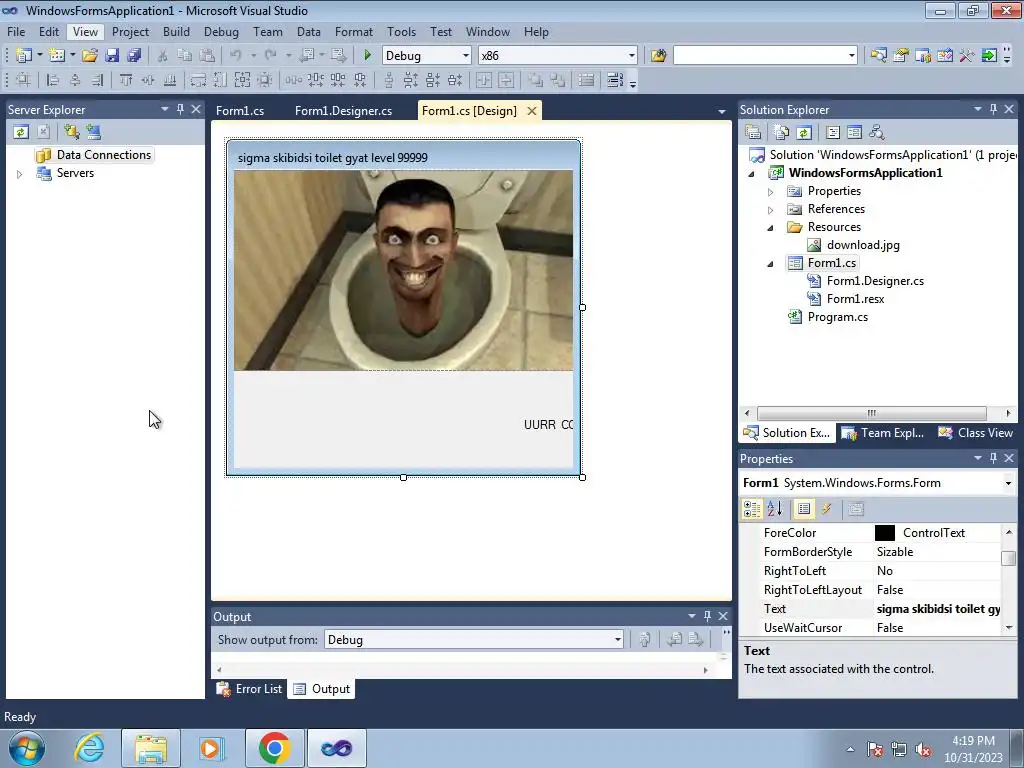Click the Make Same Width icon
This screenshot has width=1024, height=768.
[x=198, y=80]
